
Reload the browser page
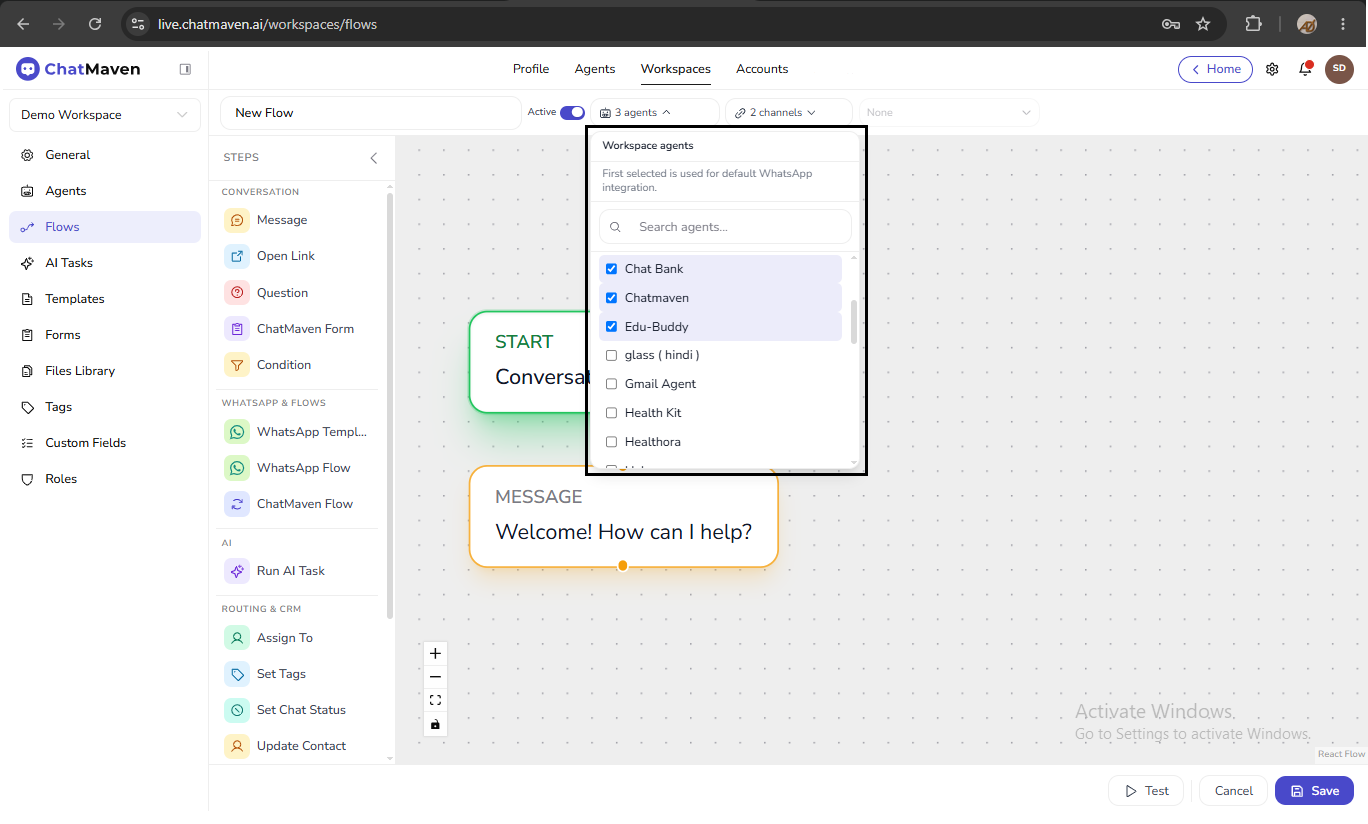click(95, 24)
